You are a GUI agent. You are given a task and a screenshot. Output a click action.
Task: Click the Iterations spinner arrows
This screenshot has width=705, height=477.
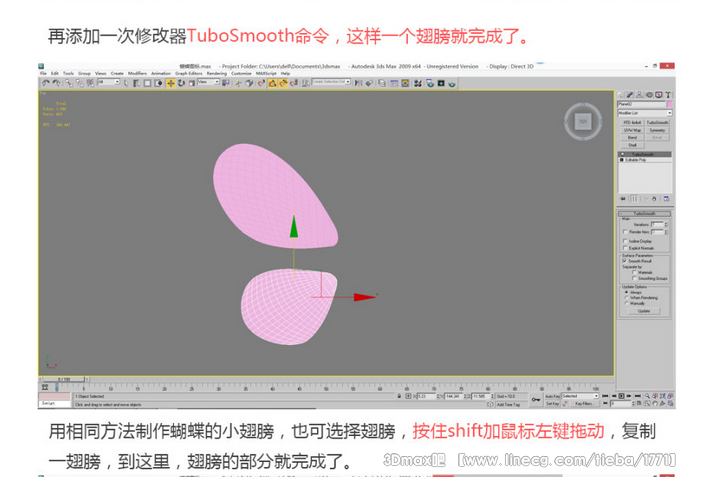pyautogui.click(x=666, y=224)
